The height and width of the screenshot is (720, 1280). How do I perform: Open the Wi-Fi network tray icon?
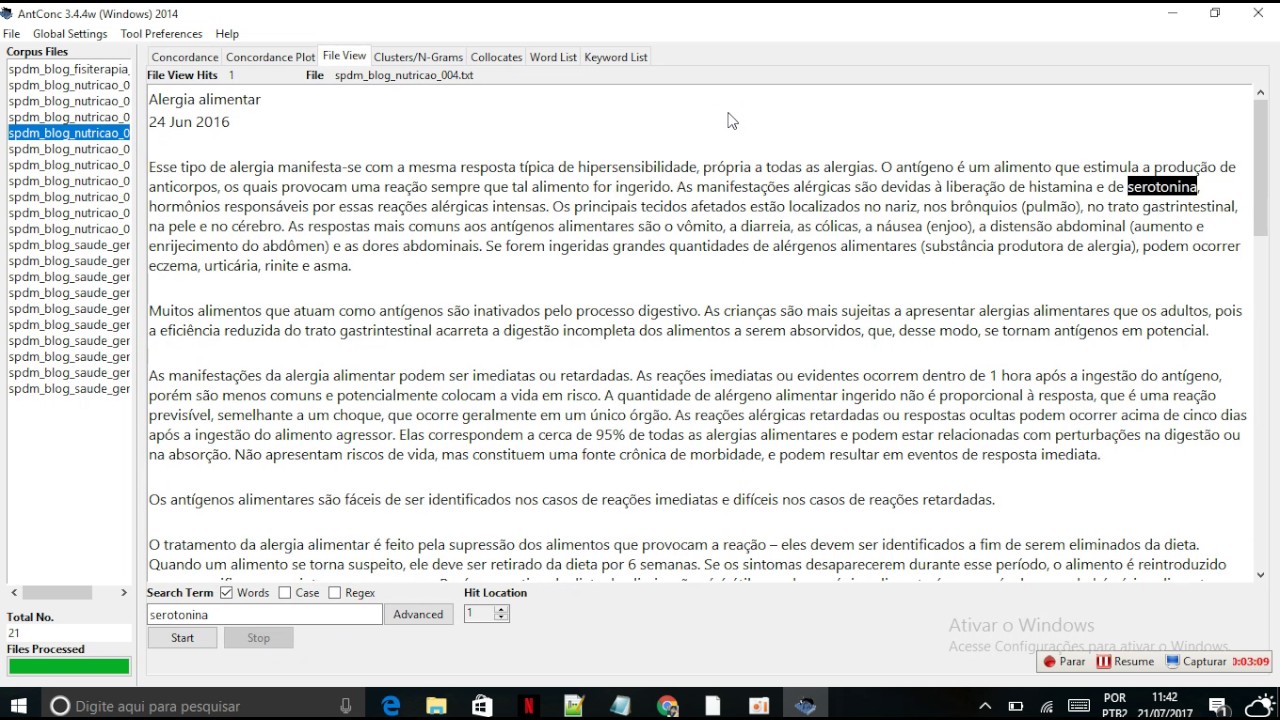(x=1047, y=706)
